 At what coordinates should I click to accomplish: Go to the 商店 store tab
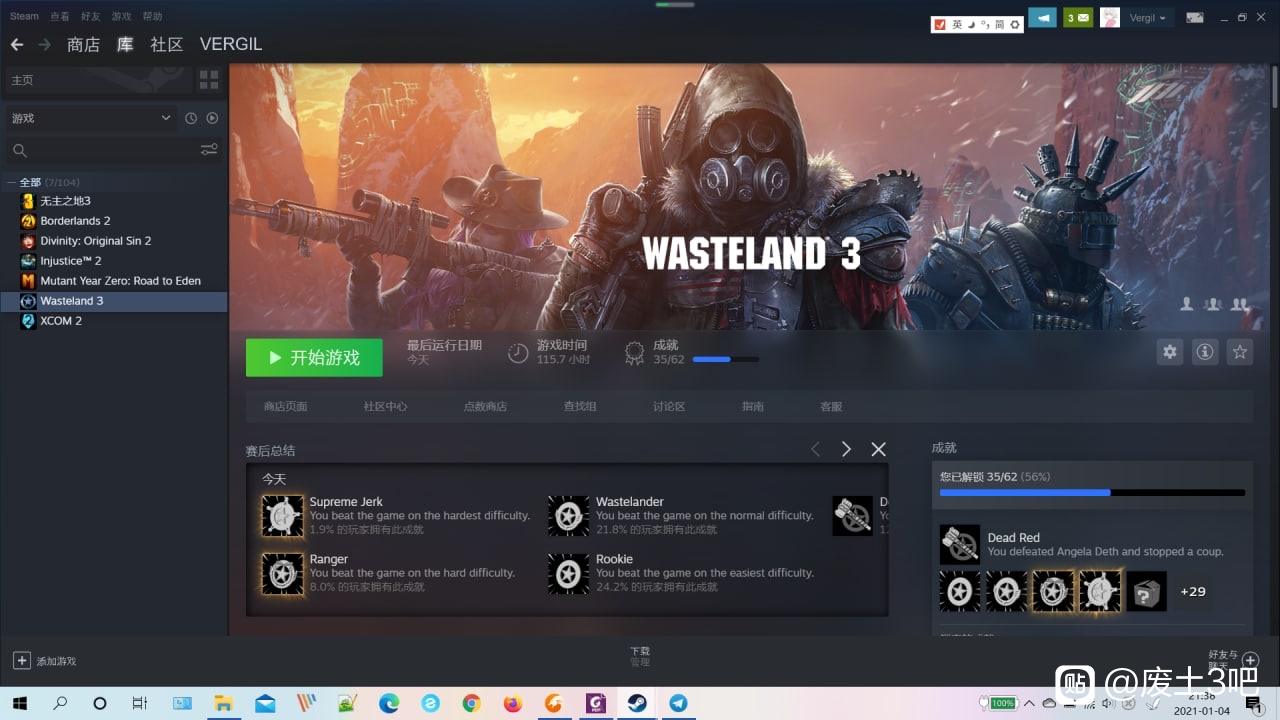pos(83,45)
